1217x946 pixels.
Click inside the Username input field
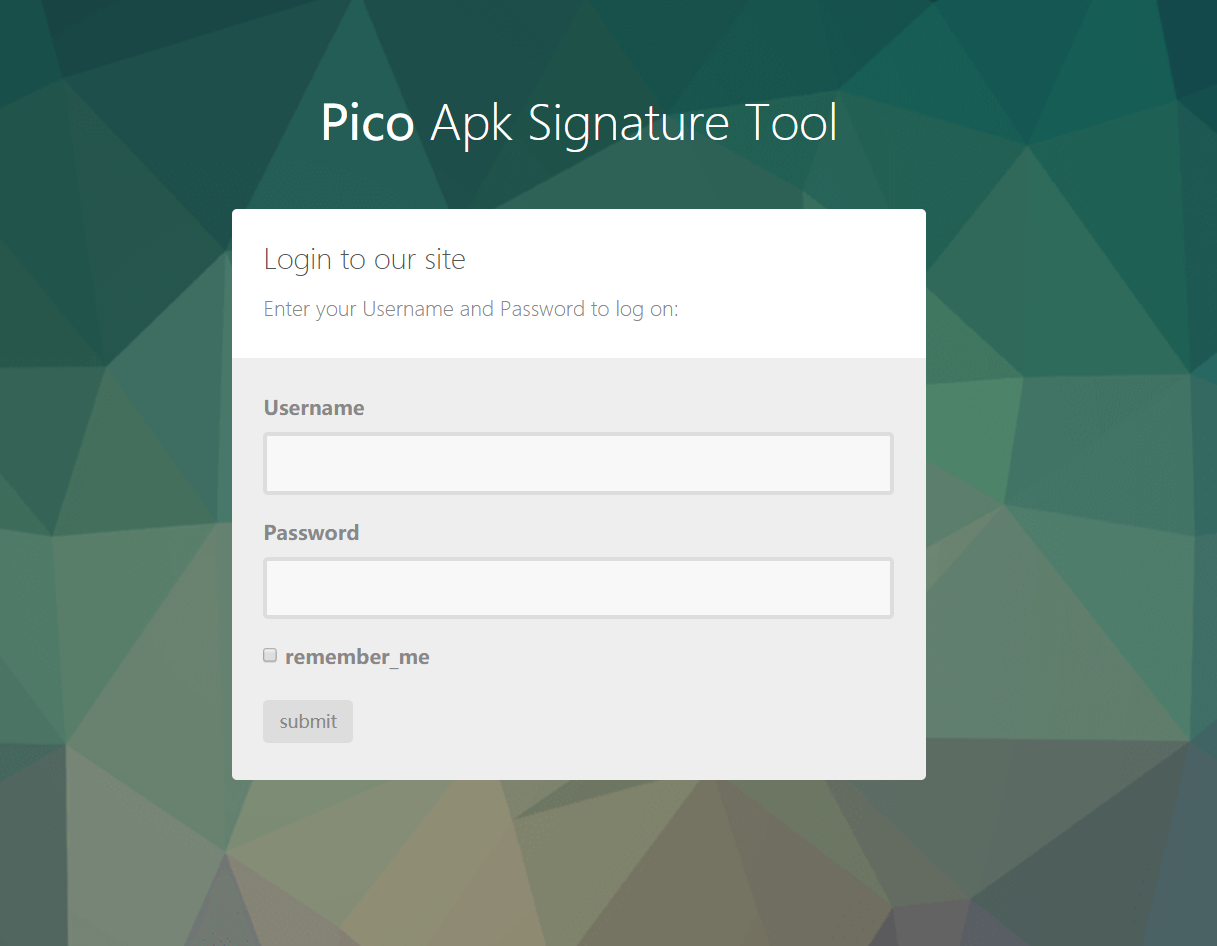[578, 464]
